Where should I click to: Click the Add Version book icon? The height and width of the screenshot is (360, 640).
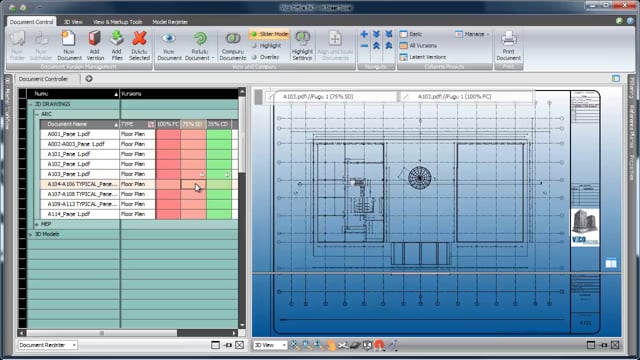(94, 39)
